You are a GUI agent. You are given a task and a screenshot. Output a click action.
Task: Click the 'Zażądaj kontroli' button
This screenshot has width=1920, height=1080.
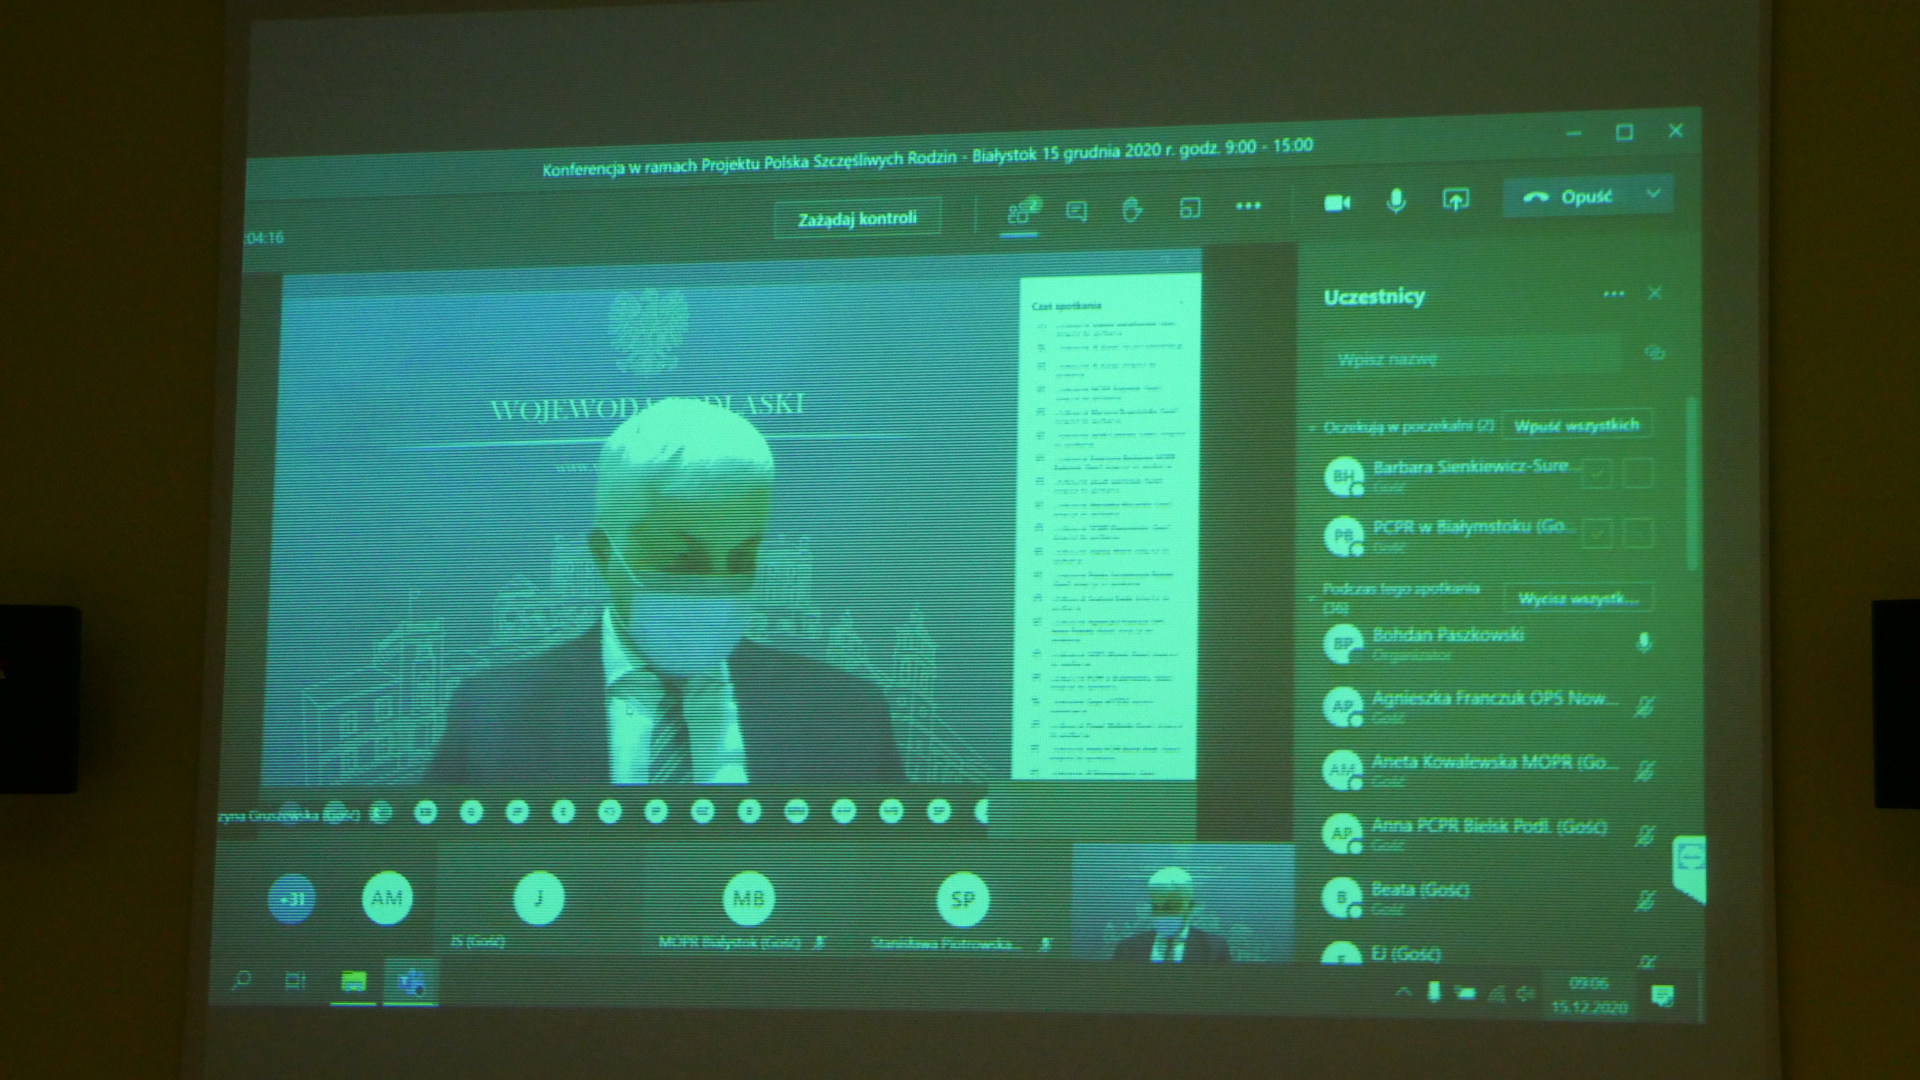coord(857,219)
